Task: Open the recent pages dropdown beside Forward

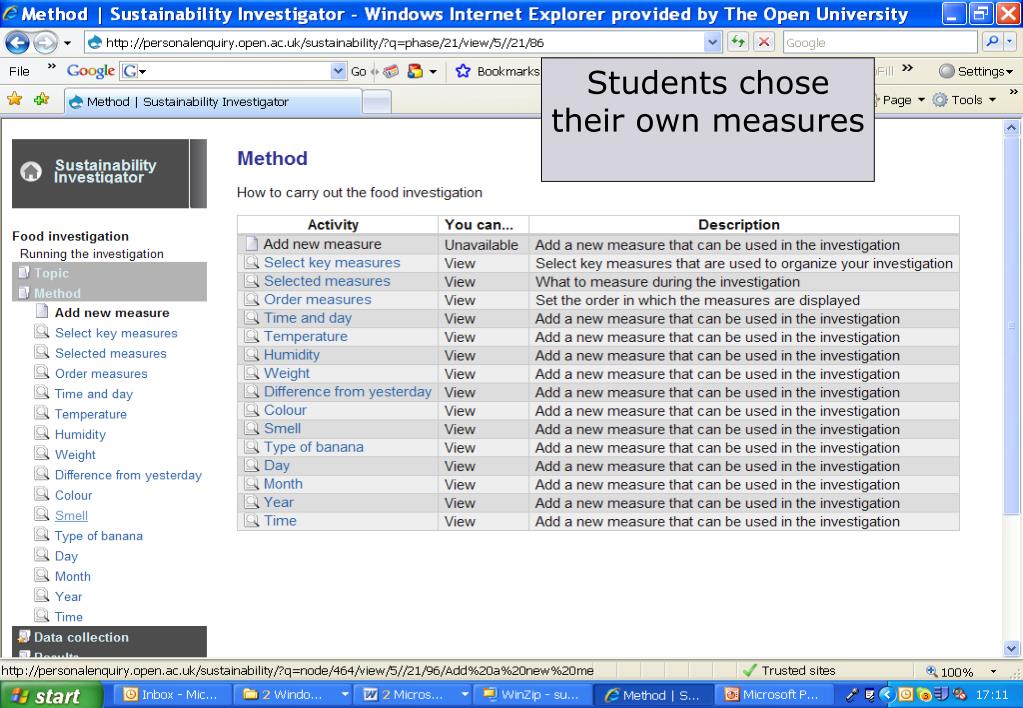Action: pyautogui.click(x=67, y=44)
